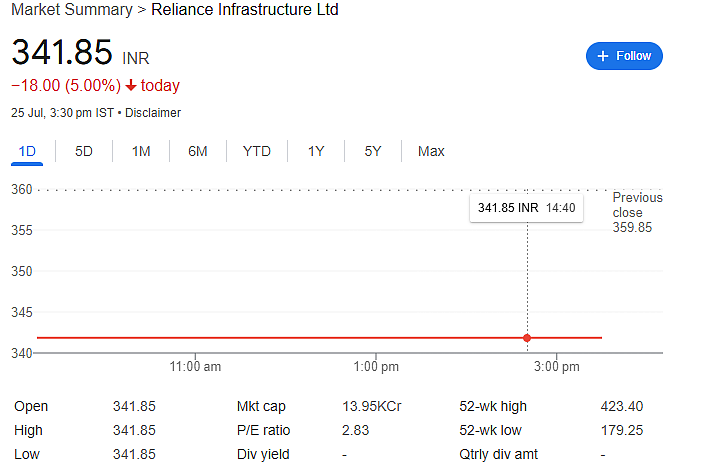Click the 355 y-axis label

point(22,230)
